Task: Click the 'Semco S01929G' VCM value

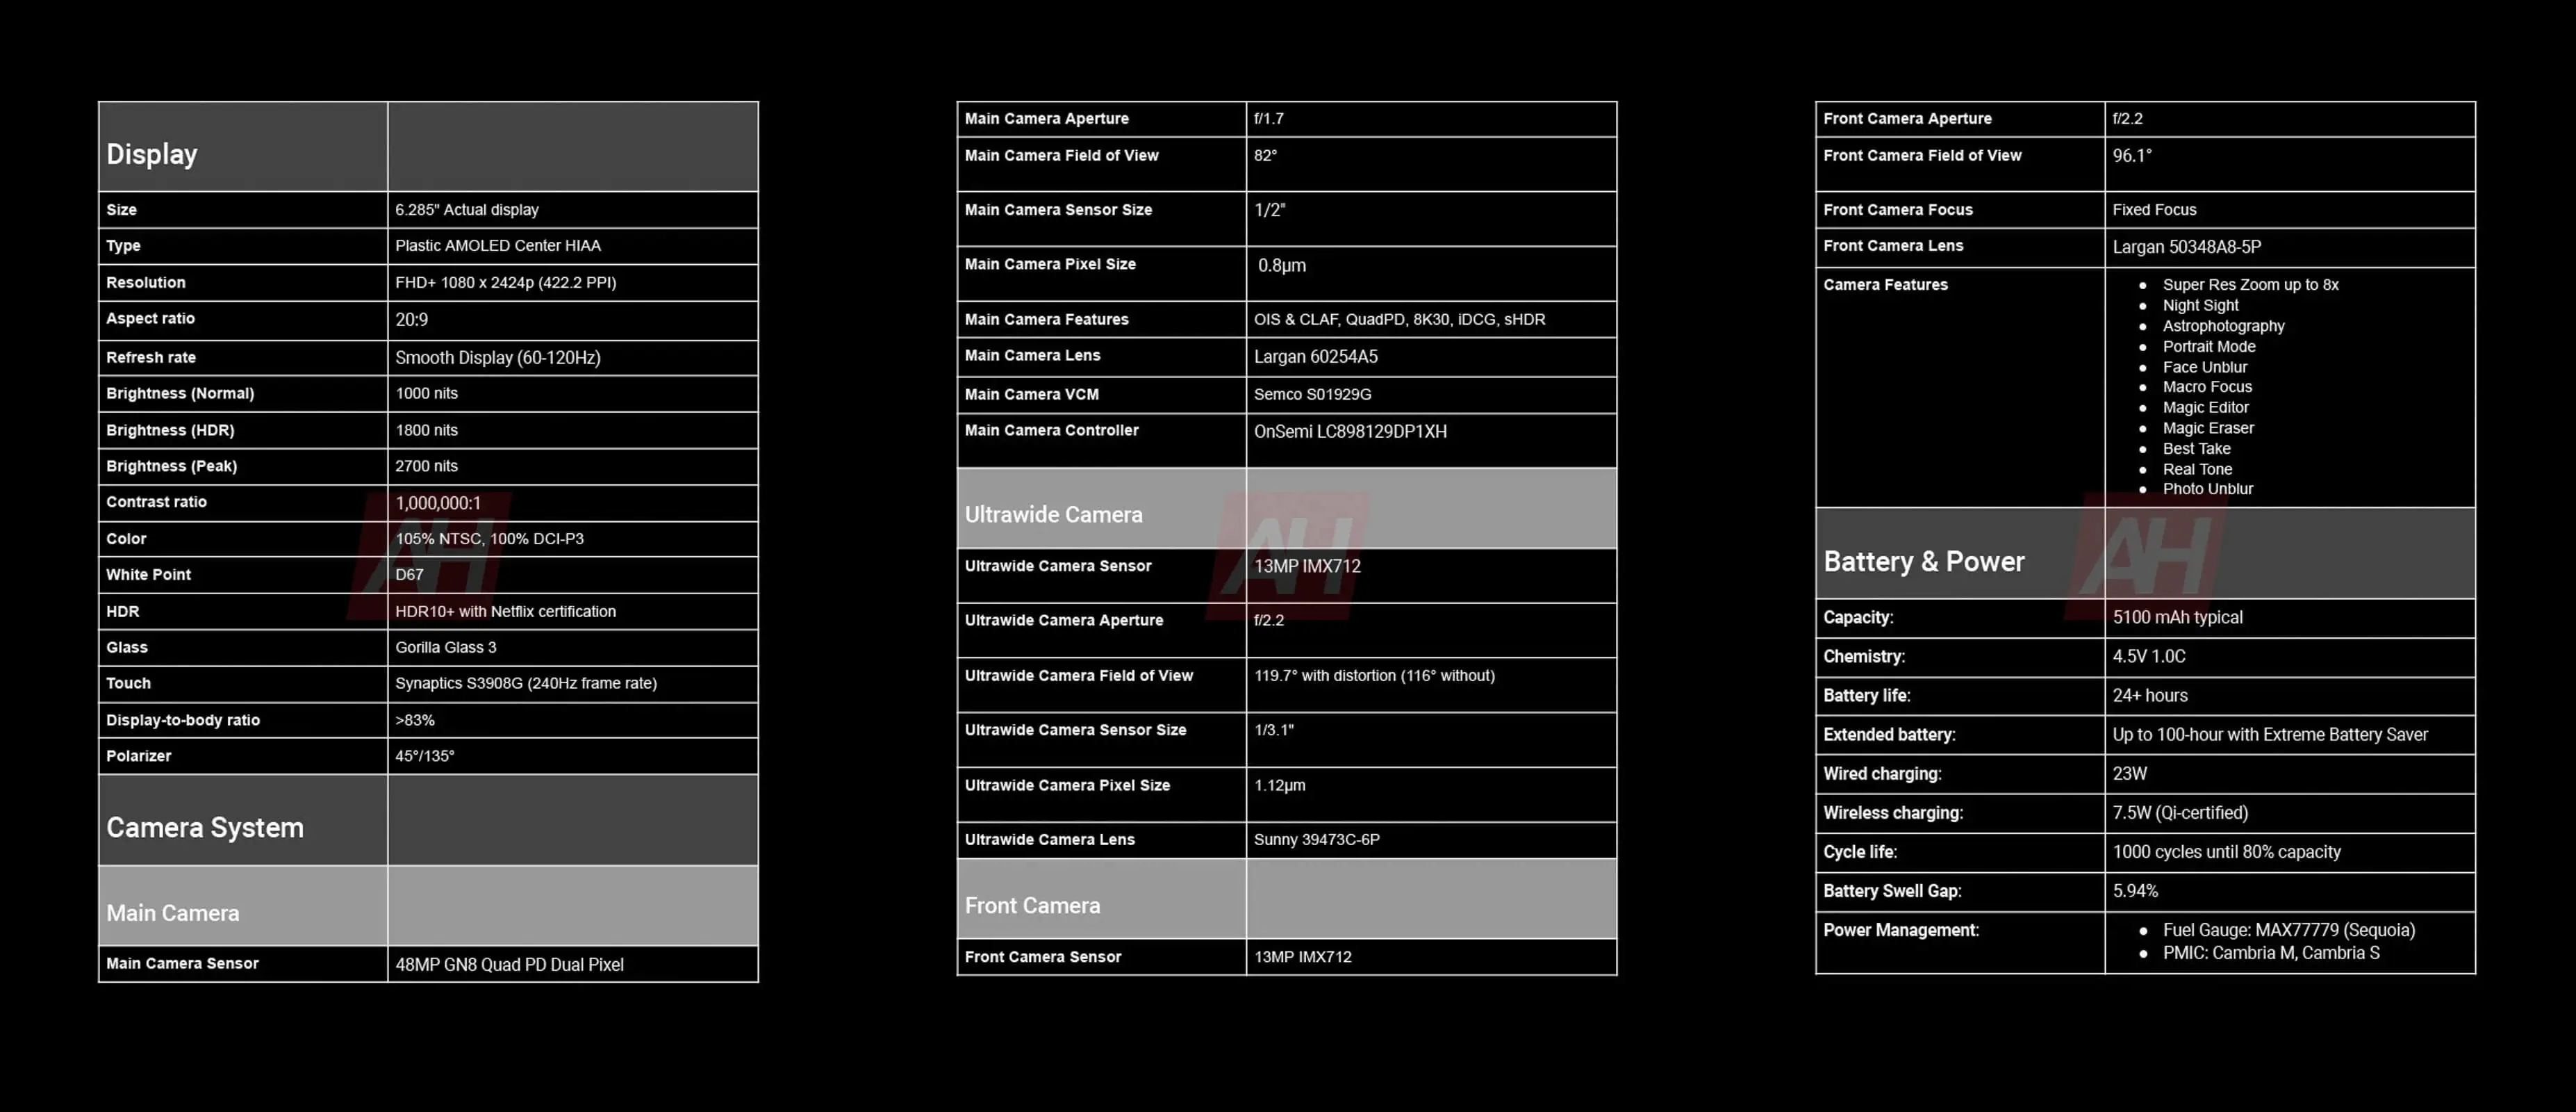Action: [x=1313, y=395]
